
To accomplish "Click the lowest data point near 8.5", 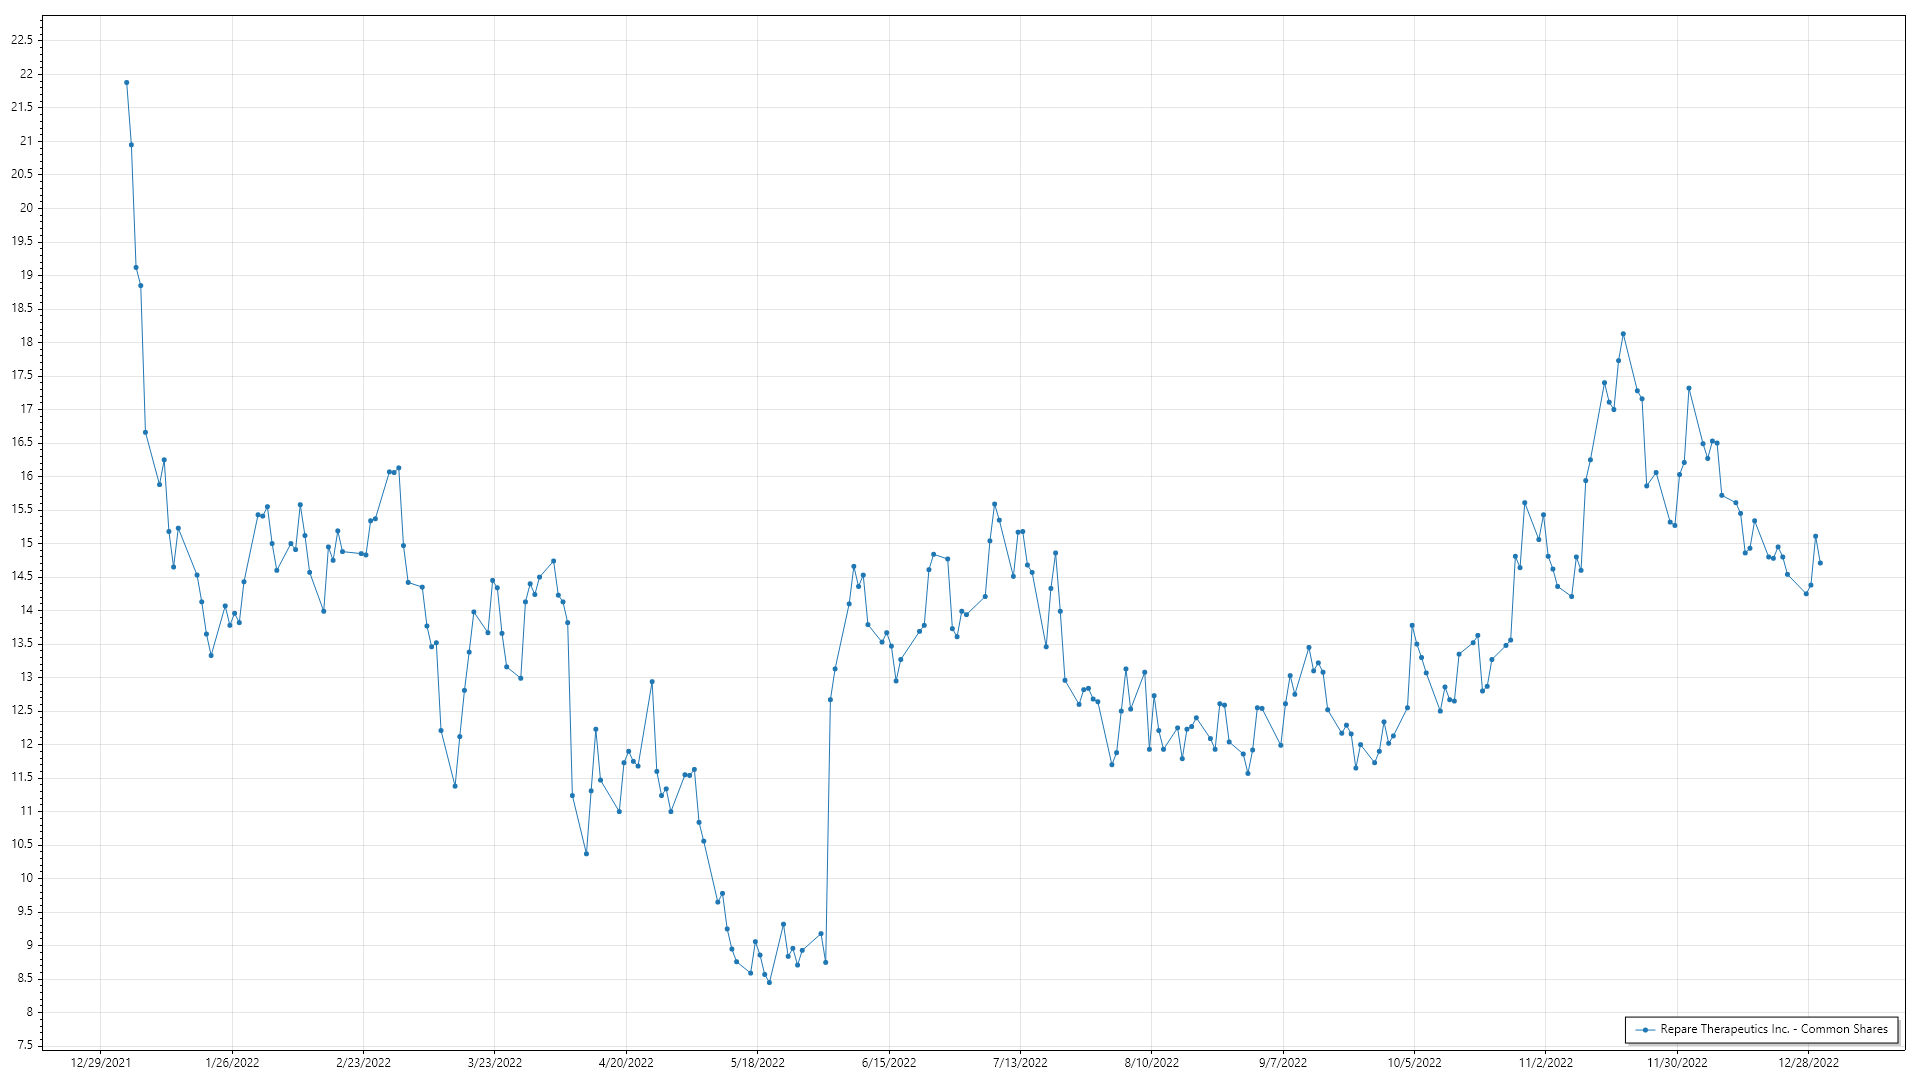I will (x=769, y=982).
